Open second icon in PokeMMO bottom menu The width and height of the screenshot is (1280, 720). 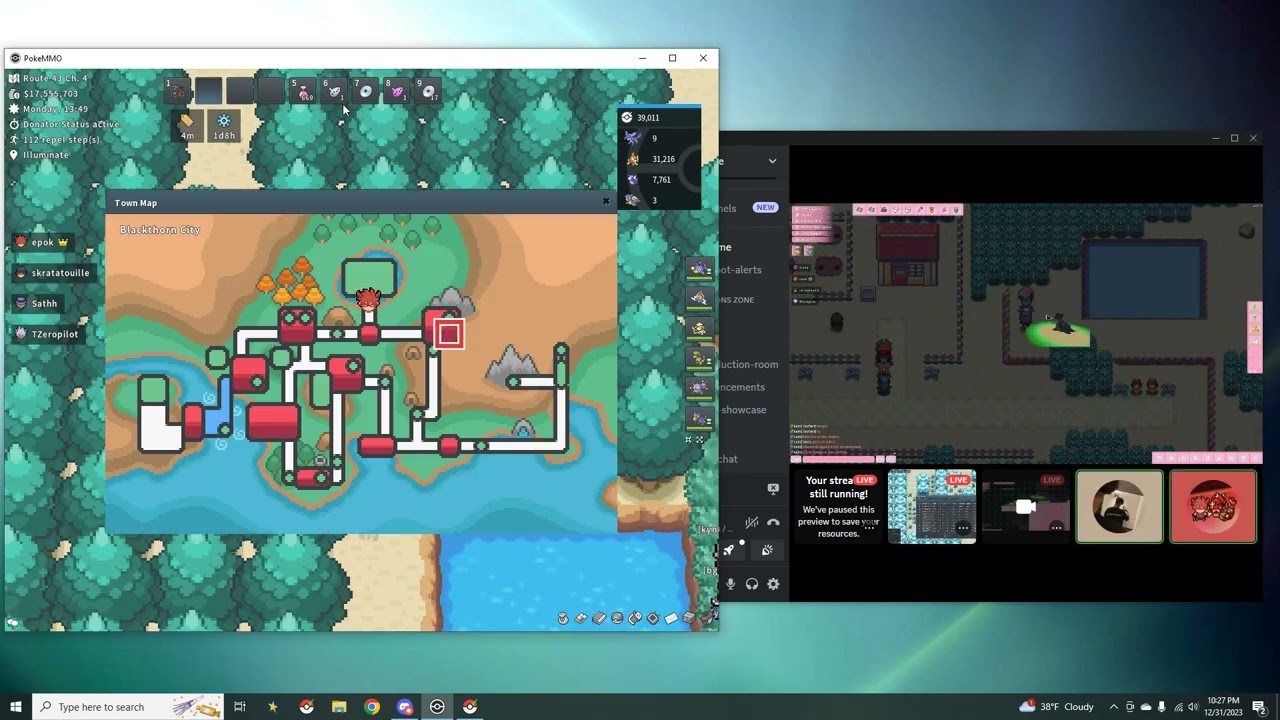[581, 618]
